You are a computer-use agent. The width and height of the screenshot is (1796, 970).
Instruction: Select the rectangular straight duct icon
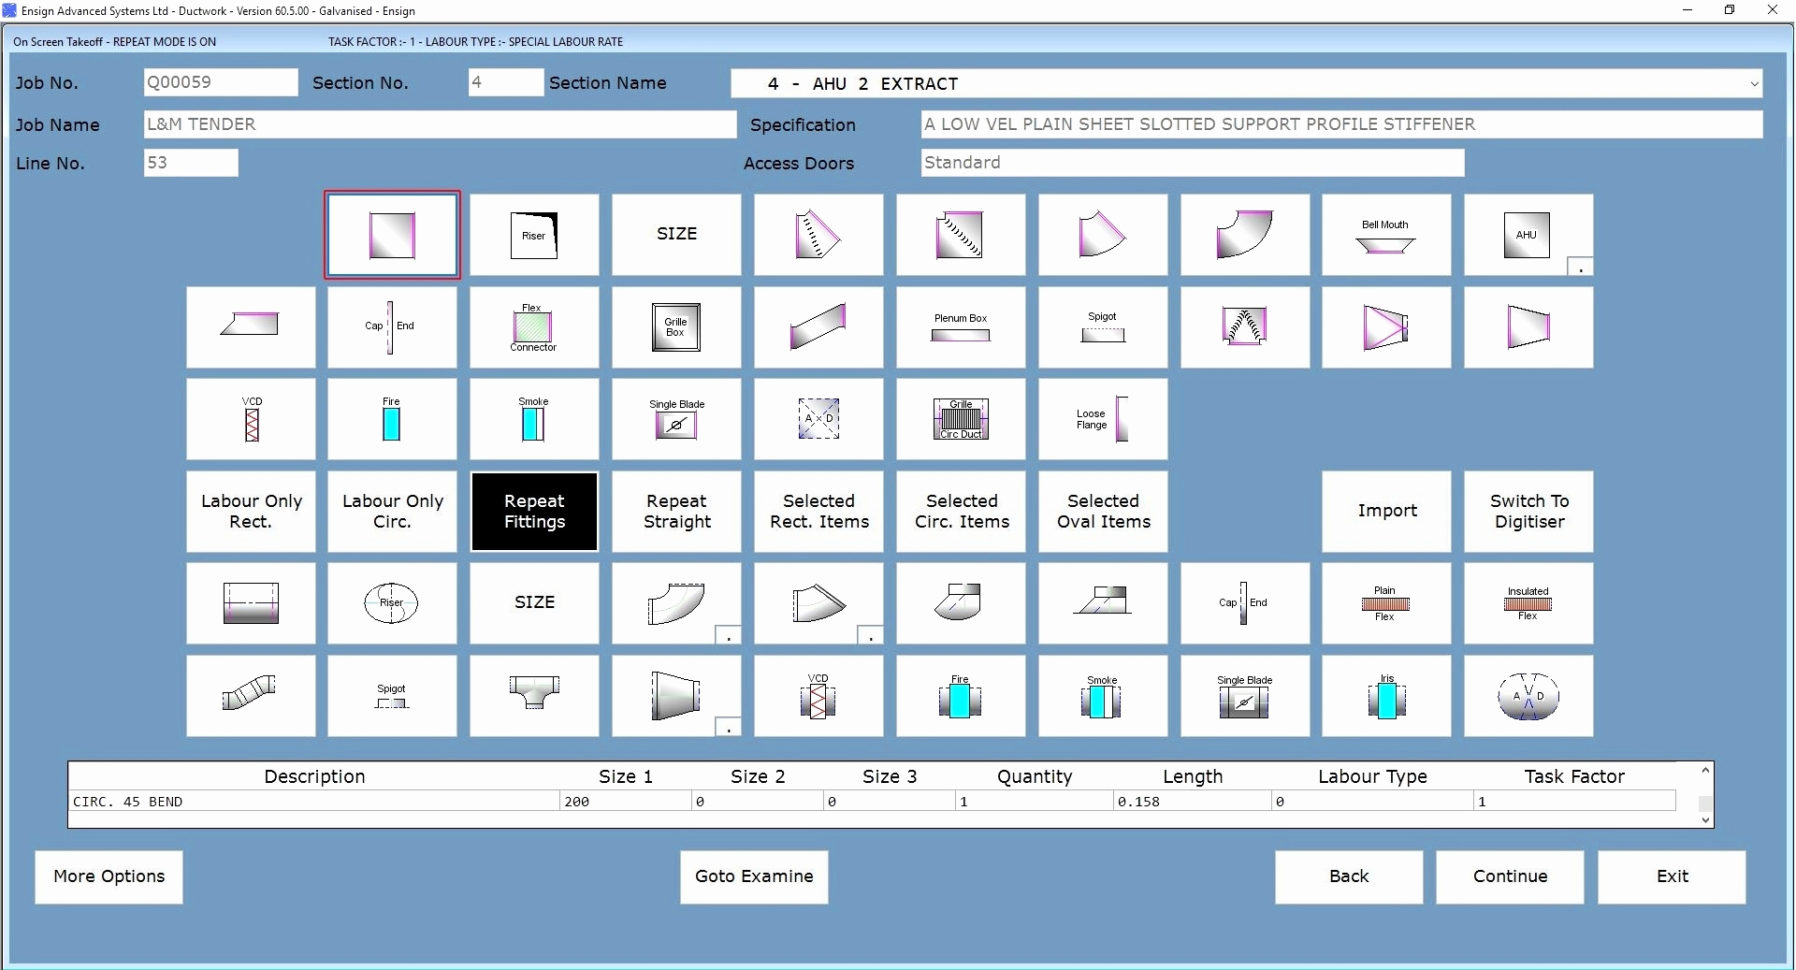(x=392, y=235)
